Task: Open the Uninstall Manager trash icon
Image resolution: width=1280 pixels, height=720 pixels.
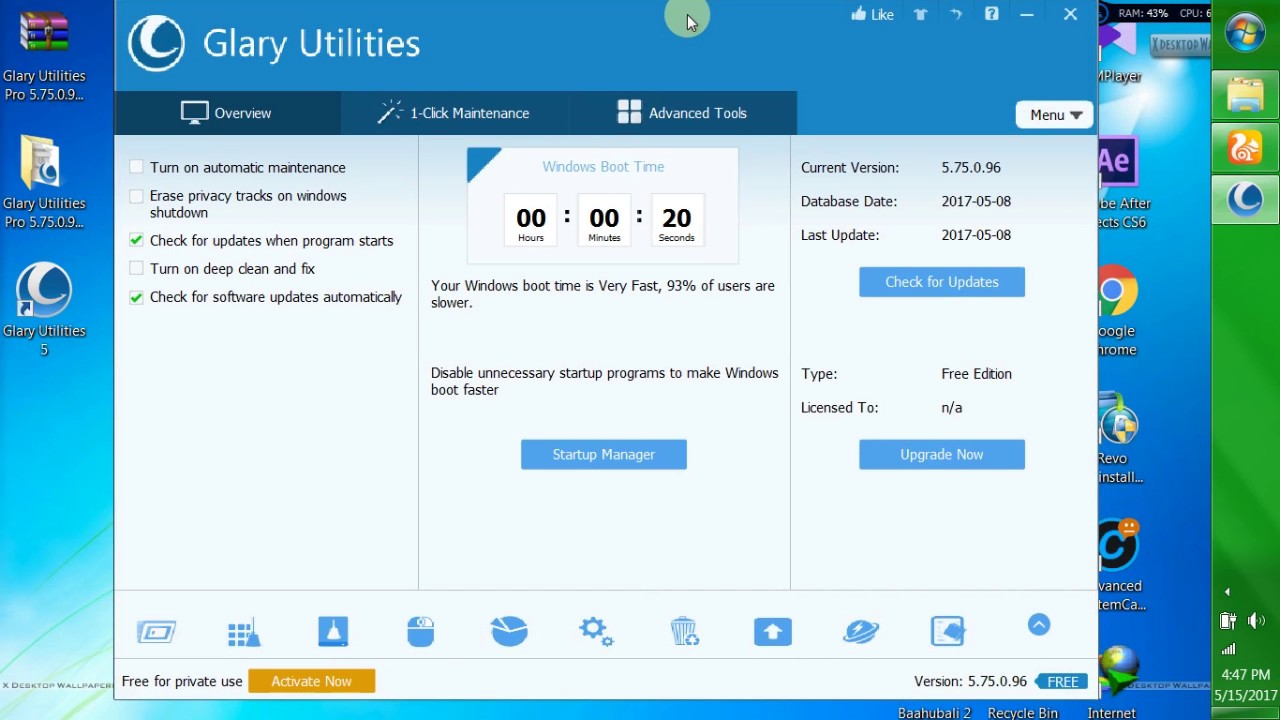Action: click(x=684, y=631)
